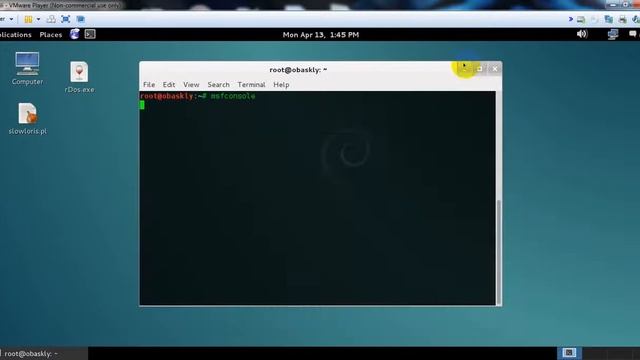Viewport: 640px width, 360px height.
Task: Click the terminal title root@obaskly: ~
Action: pos(298,70)
